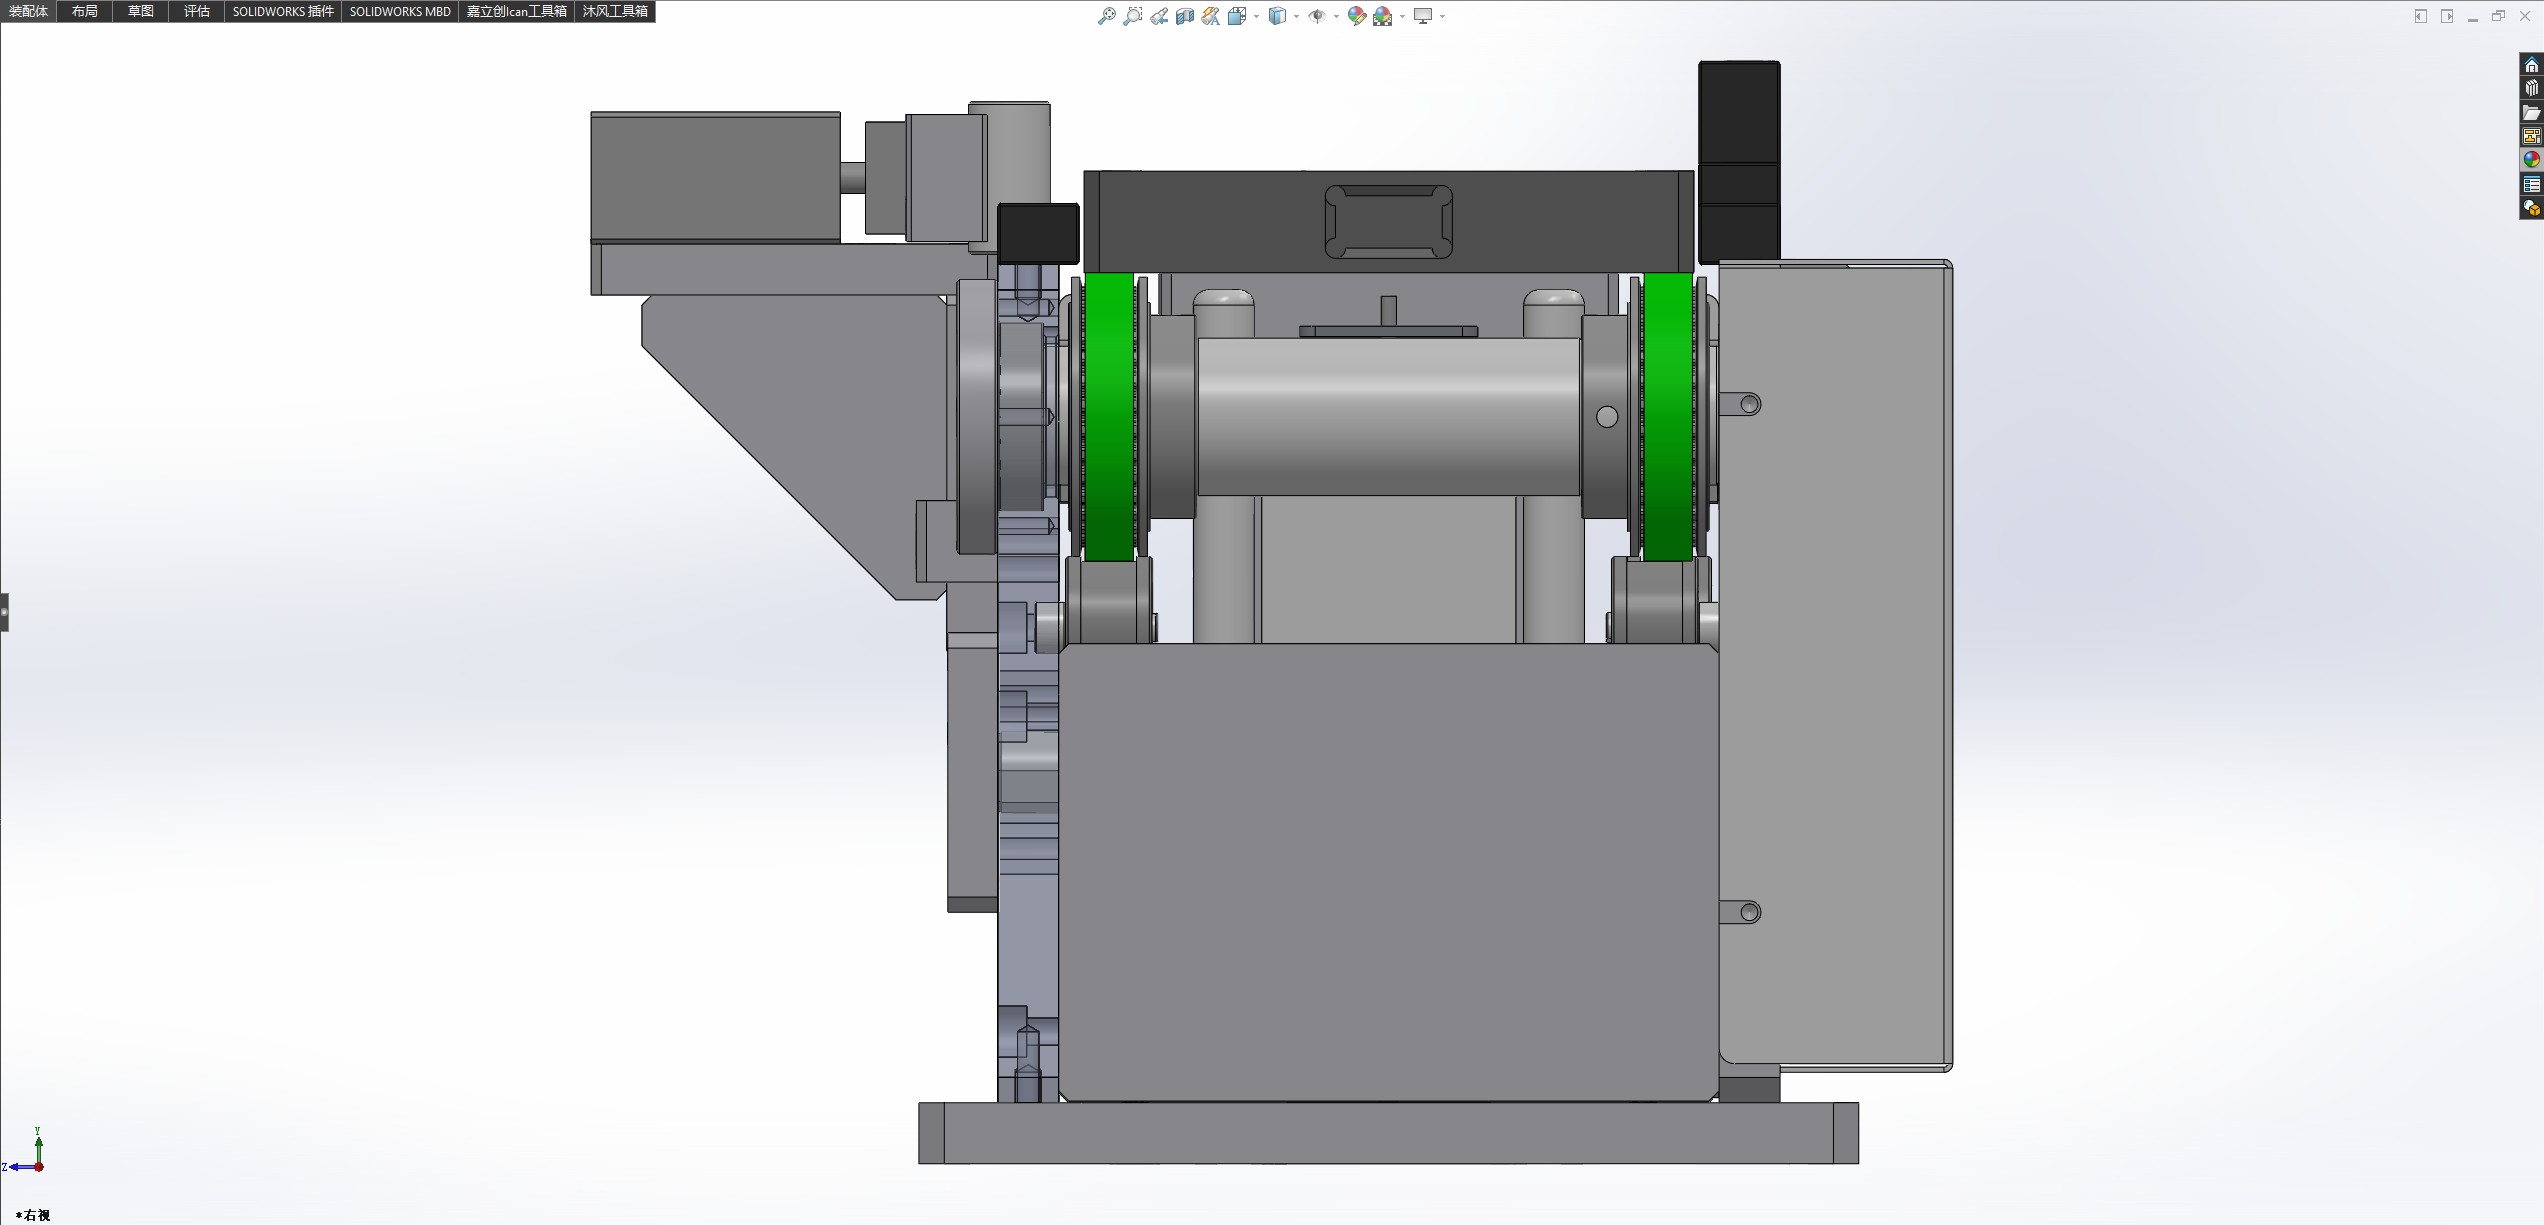Open File Explorer folder icon in task pane
This screenshot has height=1225, width=2544.
(2531, 112)
